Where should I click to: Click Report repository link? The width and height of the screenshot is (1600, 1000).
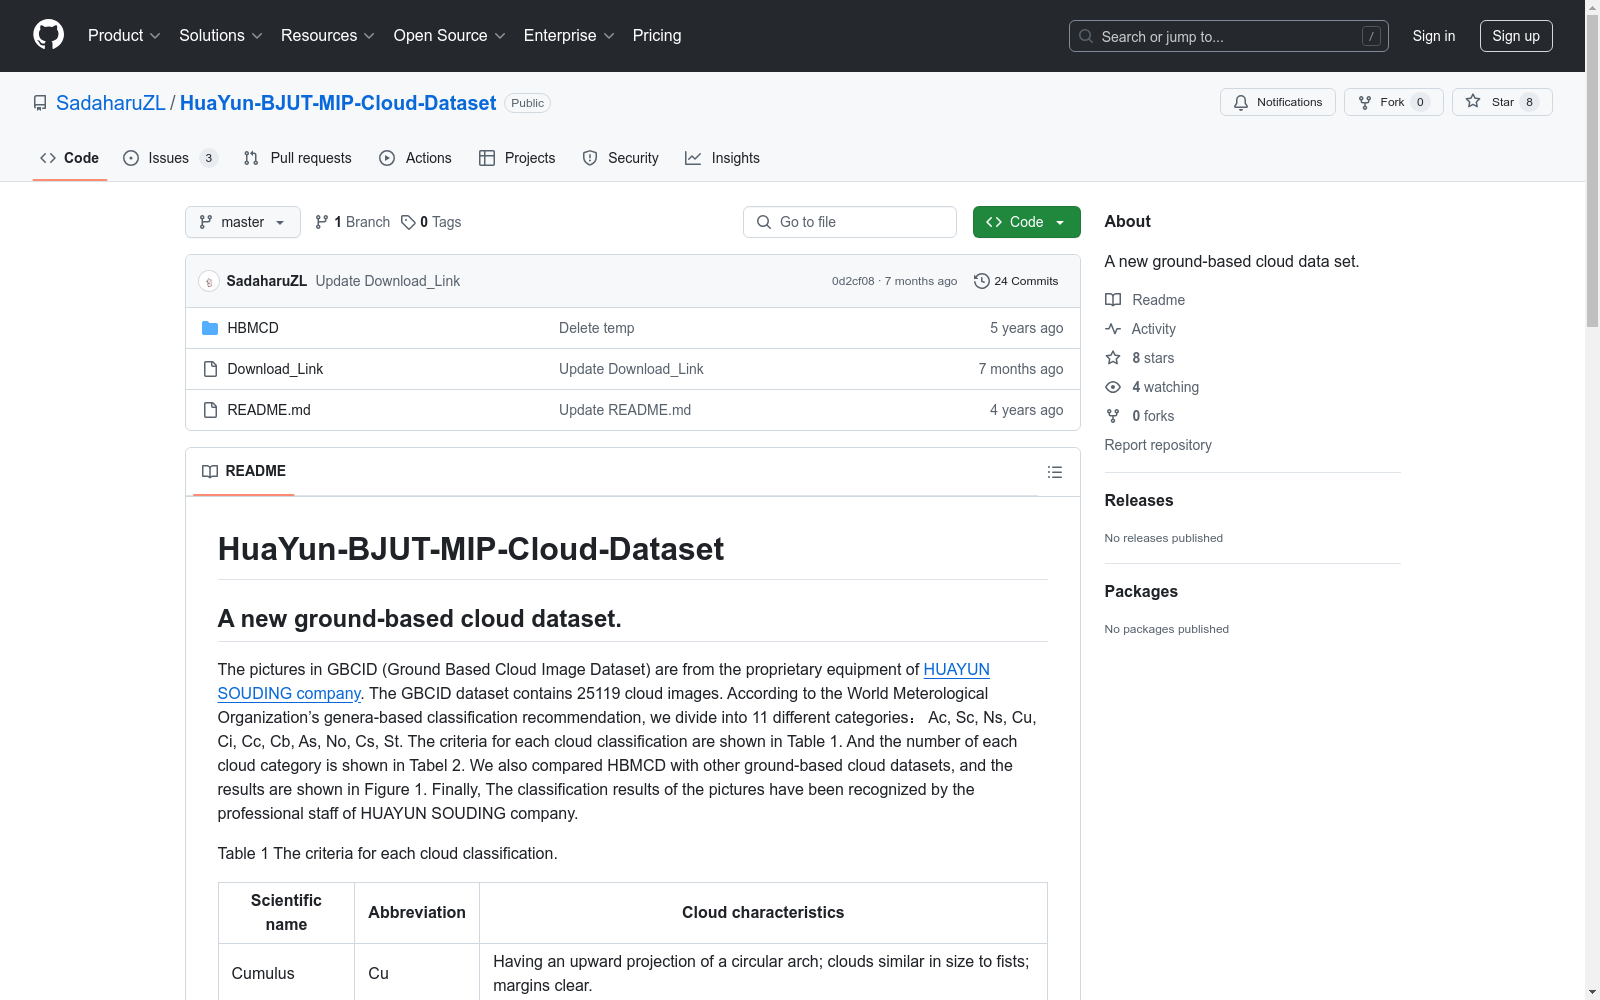[x=1158, y=445]
